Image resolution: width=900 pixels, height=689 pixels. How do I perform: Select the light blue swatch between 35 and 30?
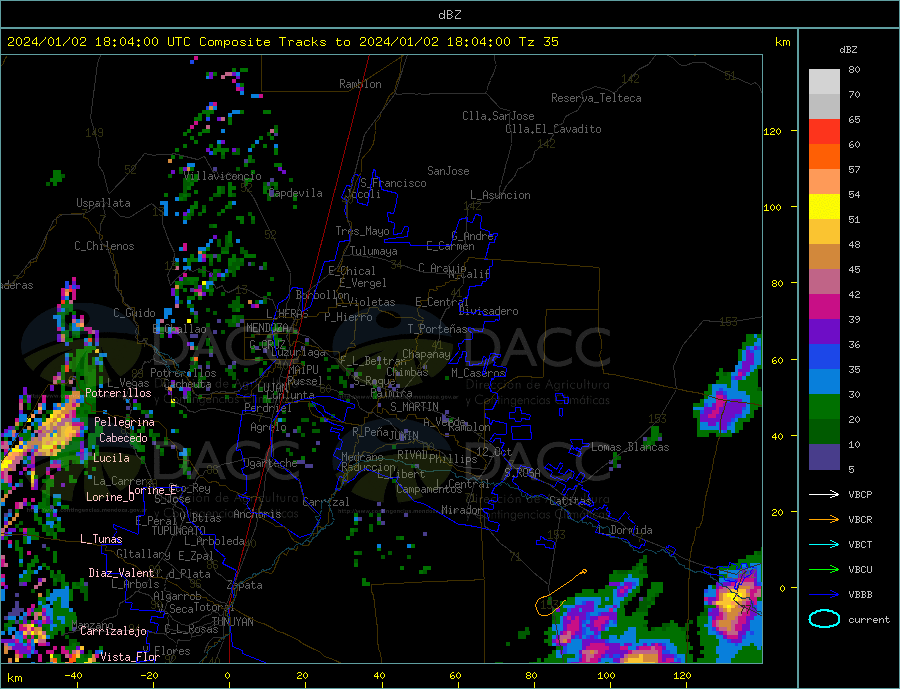click(x=824, y=382)
